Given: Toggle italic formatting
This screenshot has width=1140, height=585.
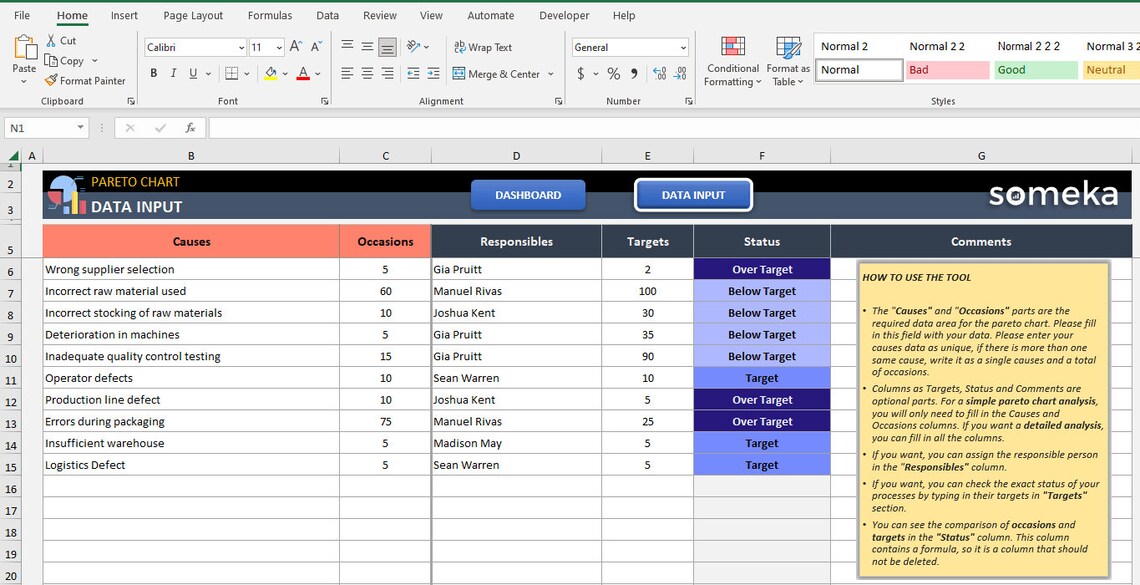Looking at the screenshot, I should [x=171, y=73].
